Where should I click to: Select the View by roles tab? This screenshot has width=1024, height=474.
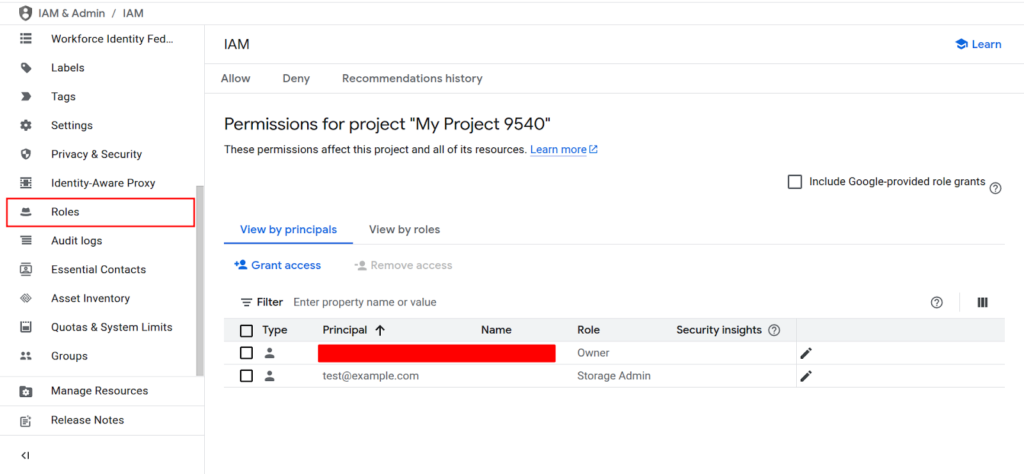tap(404, 230)
